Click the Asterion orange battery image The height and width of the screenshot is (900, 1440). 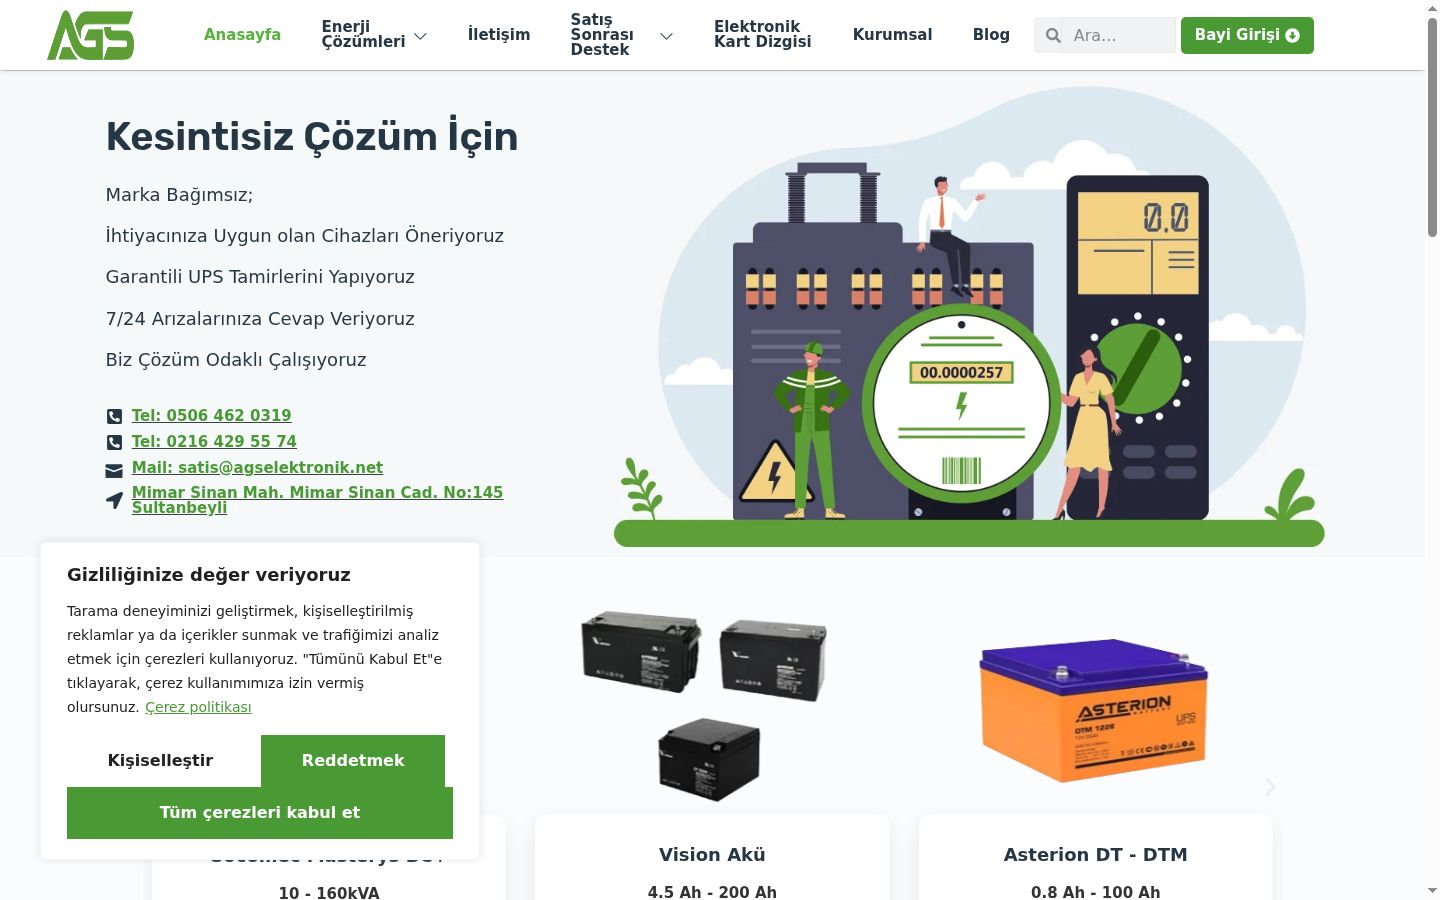pyautogui.click(x=1094, y=710)
